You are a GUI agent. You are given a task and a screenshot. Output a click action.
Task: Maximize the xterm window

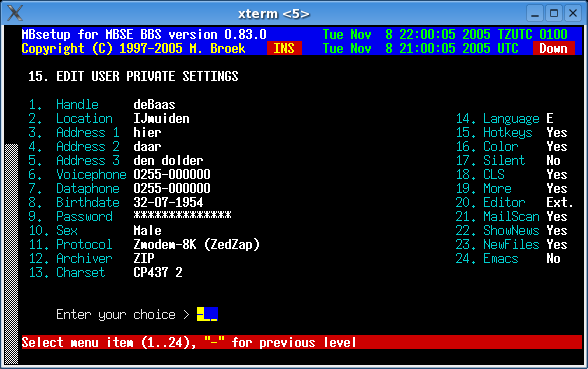[554, 14]
